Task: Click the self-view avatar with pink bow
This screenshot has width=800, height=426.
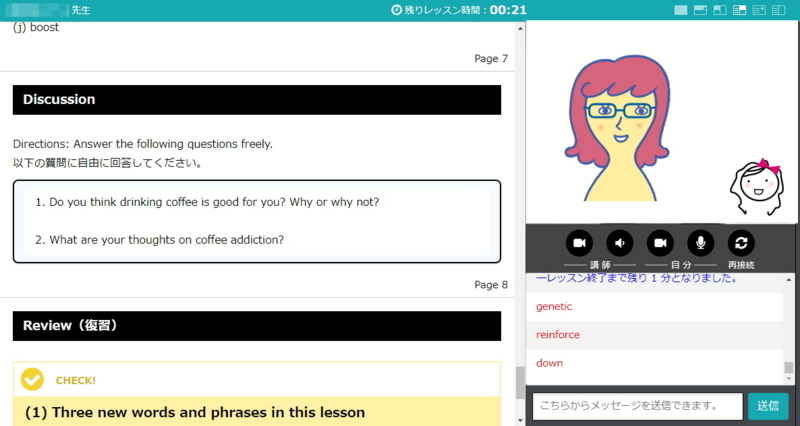Action: [757, 186]
